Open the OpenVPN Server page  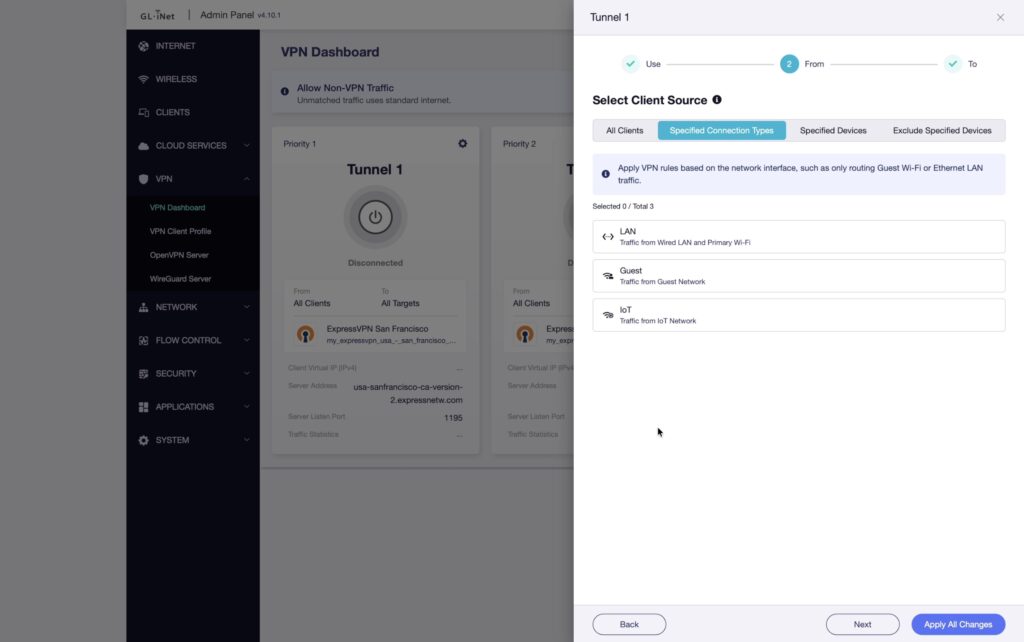(x=179, y=255)
